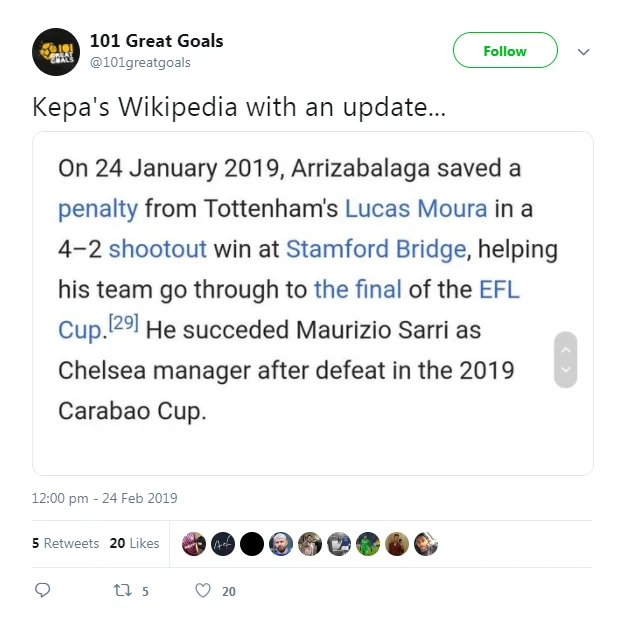Like the tweet with the heart icon
Screen dimensions: 619x628
click(204, 590)
